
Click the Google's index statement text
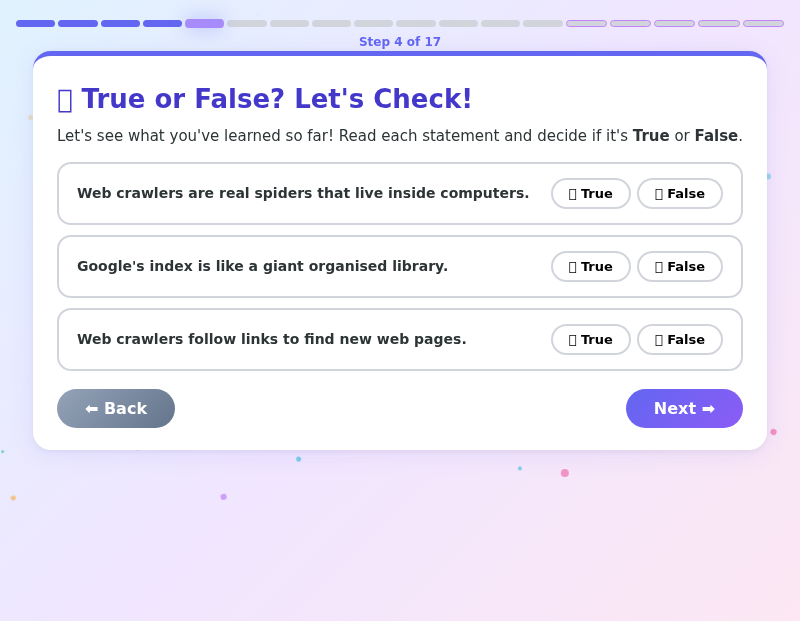coord(262,266)
